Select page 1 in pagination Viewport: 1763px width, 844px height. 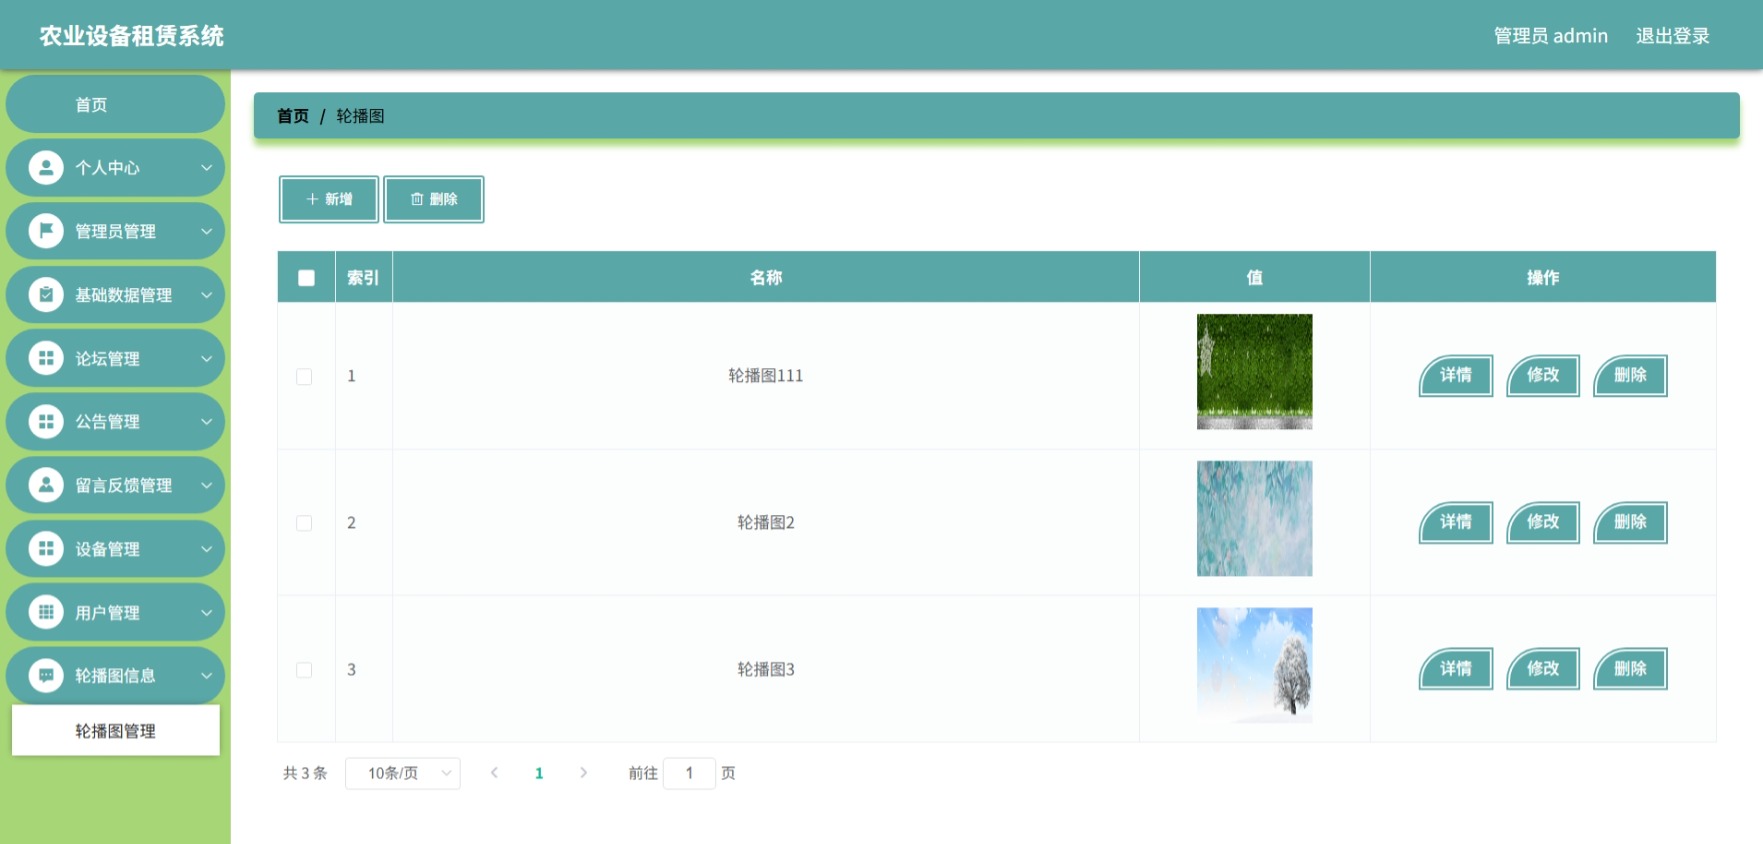539,773
